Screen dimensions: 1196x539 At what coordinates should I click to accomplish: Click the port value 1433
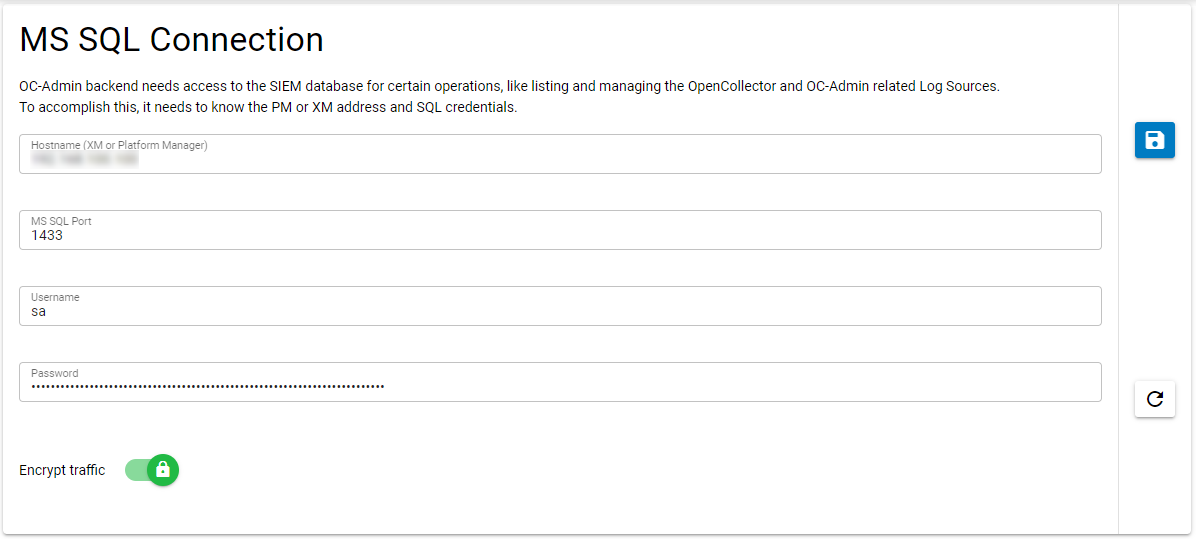click(x=47, y=236)
